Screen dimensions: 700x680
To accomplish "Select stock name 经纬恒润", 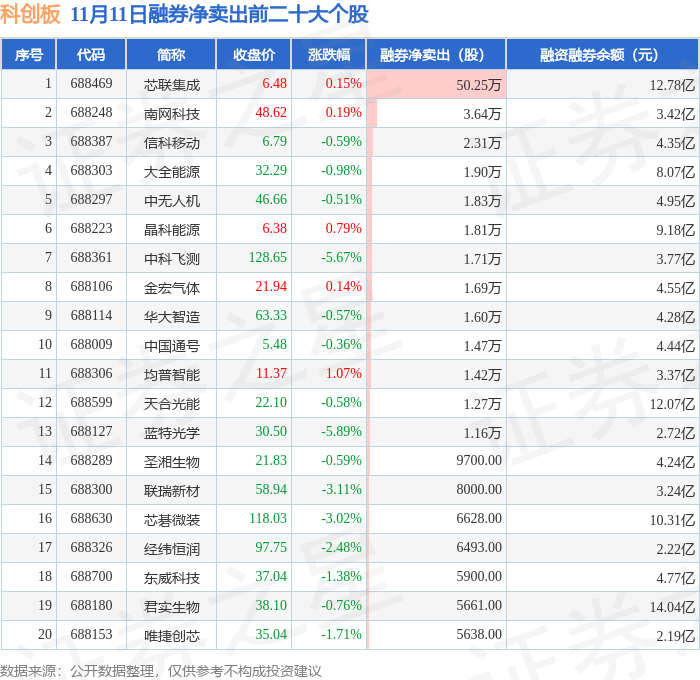I will tap(171, 549).
